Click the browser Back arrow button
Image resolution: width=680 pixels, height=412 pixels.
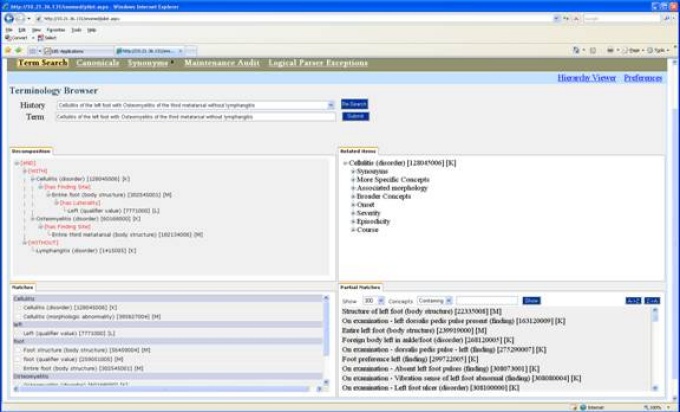[10, 18]
